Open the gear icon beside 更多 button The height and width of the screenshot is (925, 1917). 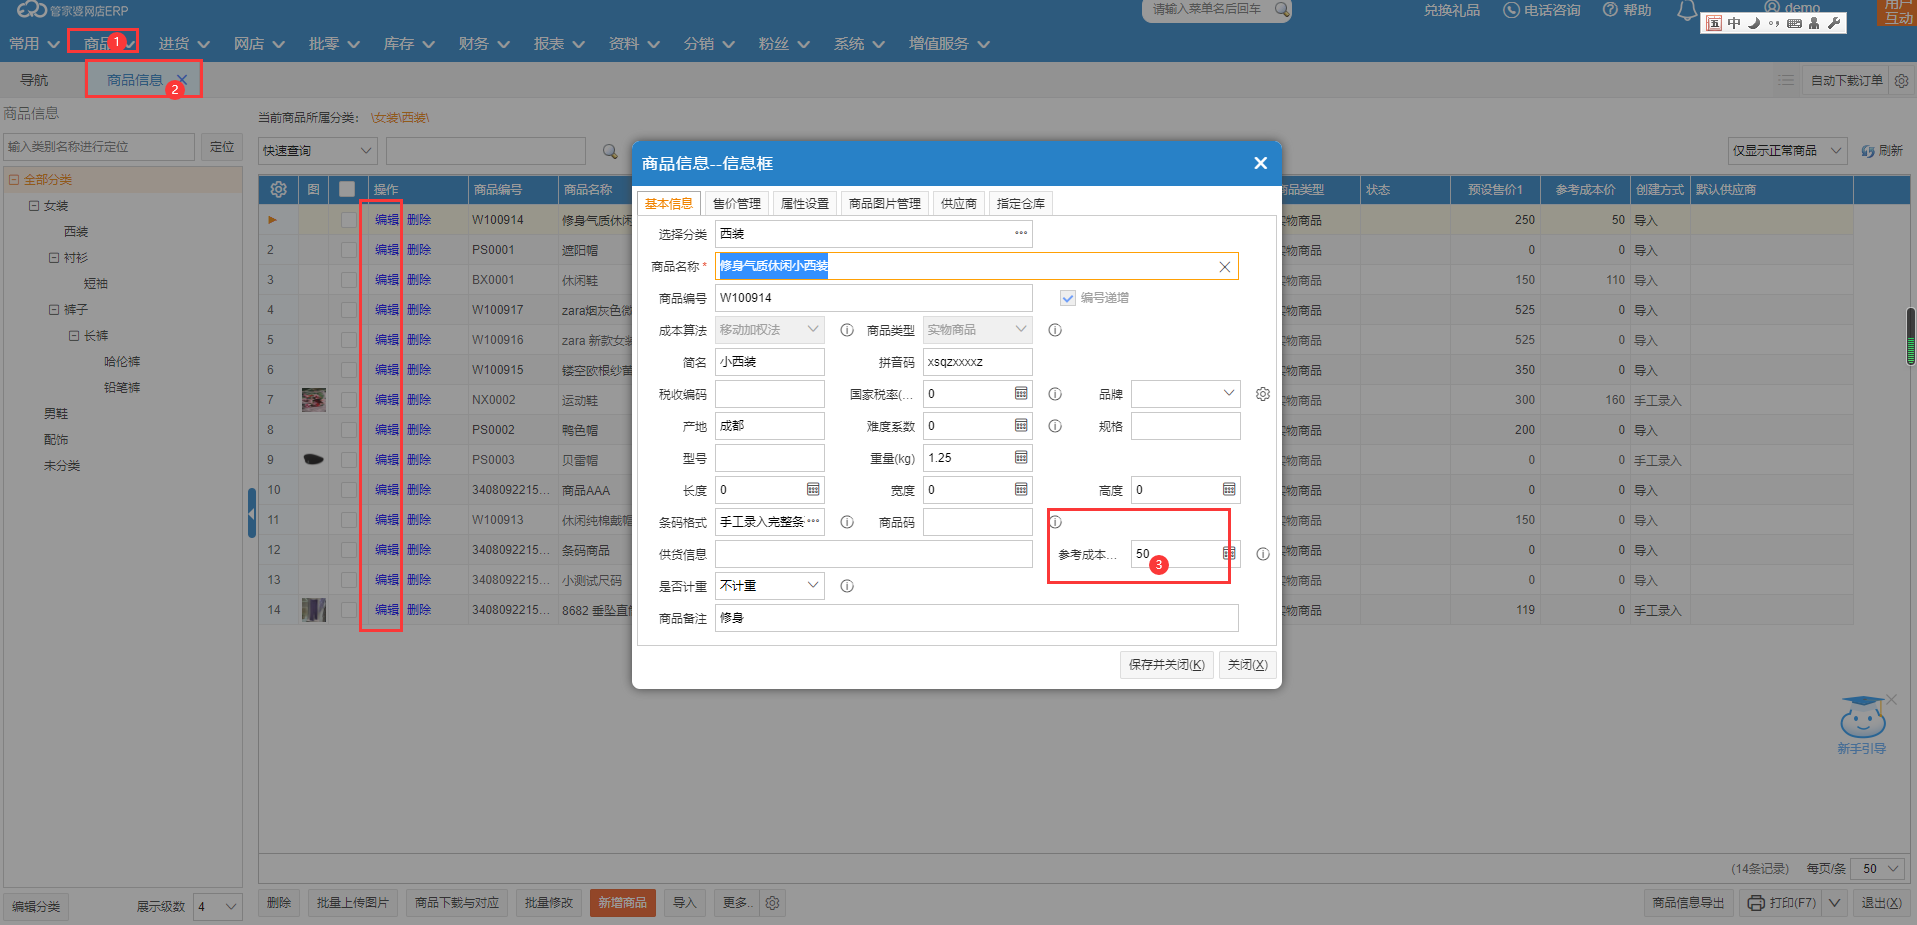[x=772, y=903]
